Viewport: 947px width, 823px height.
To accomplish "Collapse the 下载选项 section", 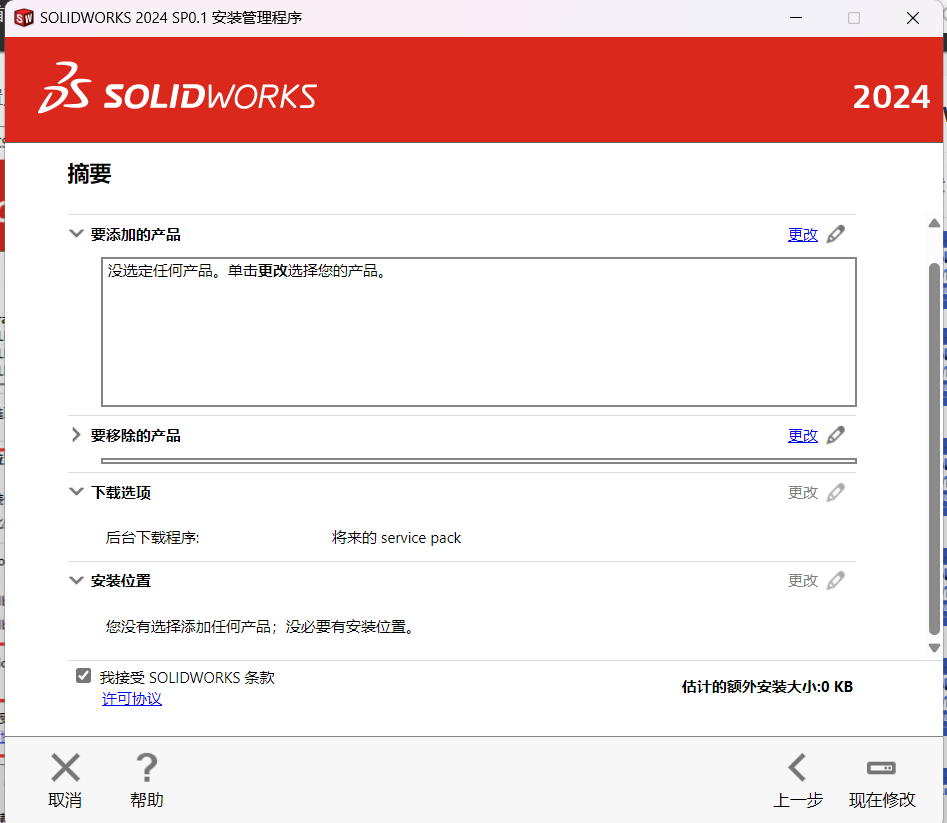I will click(x=76, y=492).
